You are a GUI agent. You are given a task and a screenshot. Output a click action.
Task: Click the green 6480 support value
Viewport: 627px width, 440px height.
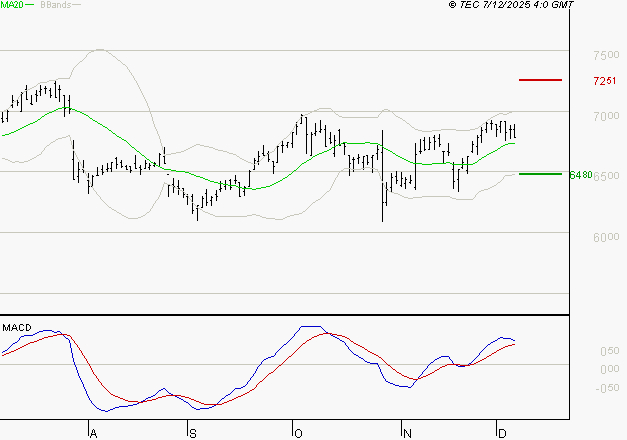pos(581,175)
